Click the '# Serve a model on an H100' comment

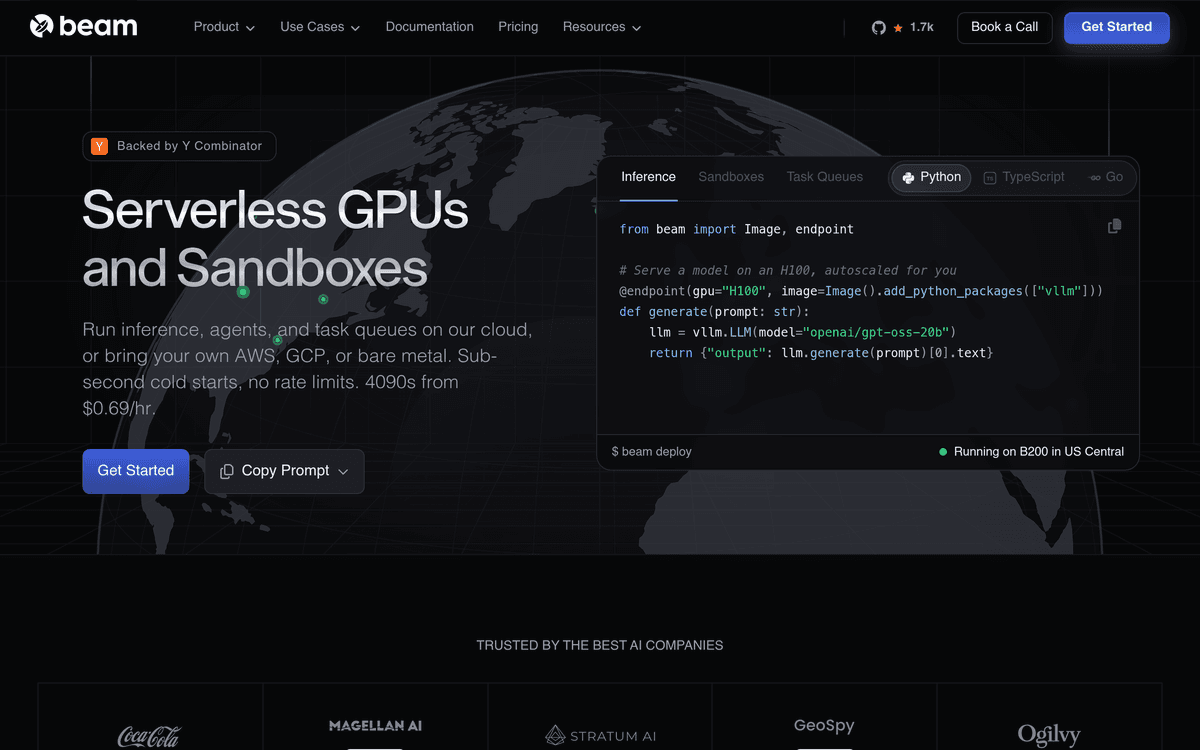[788, 270]
